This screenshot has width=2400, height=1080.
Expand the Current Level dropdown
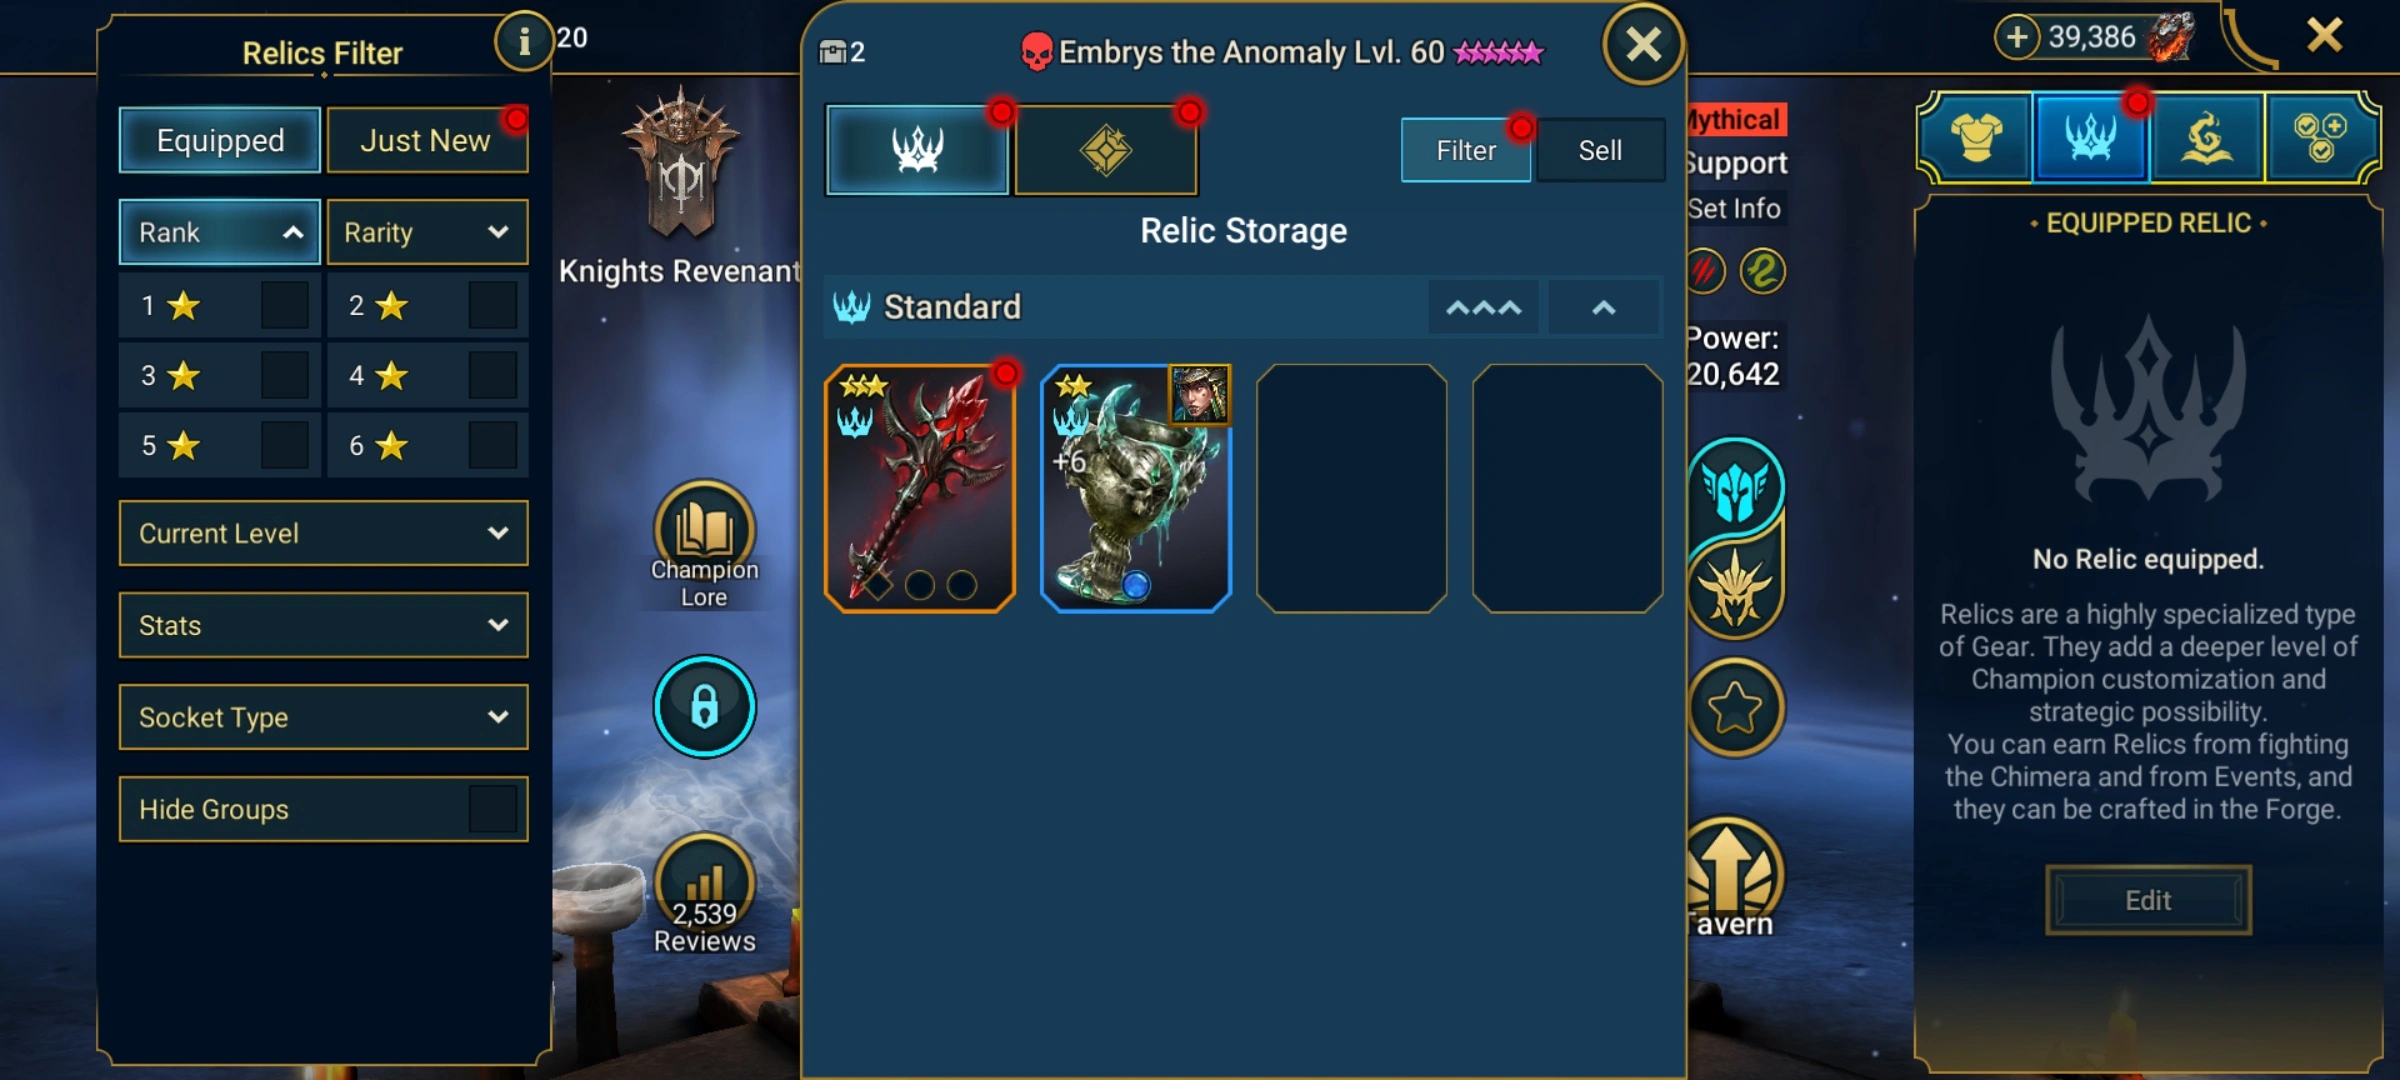(x=323, y=533)
